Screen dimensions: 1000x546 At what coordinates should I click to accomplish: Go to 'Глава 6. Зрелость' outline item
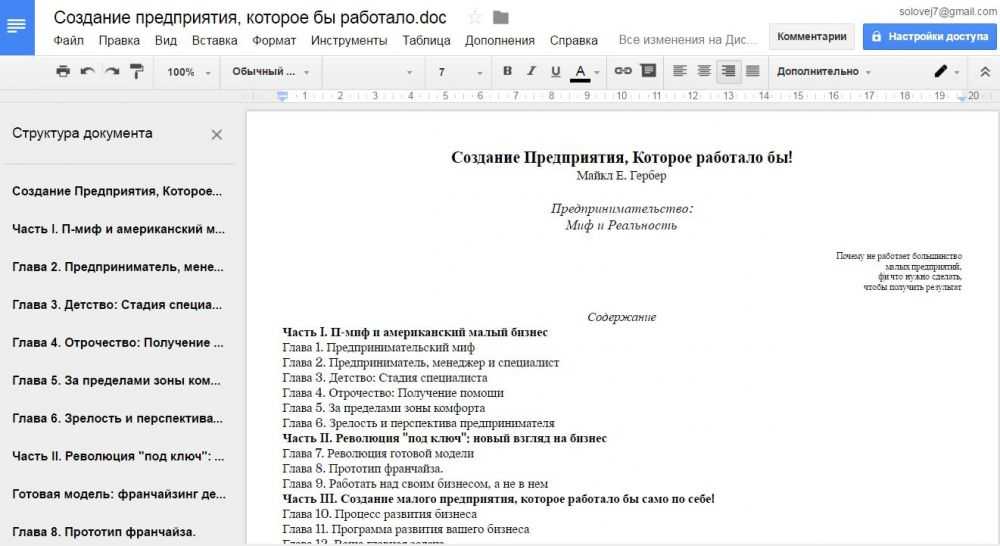coord(117,418)
